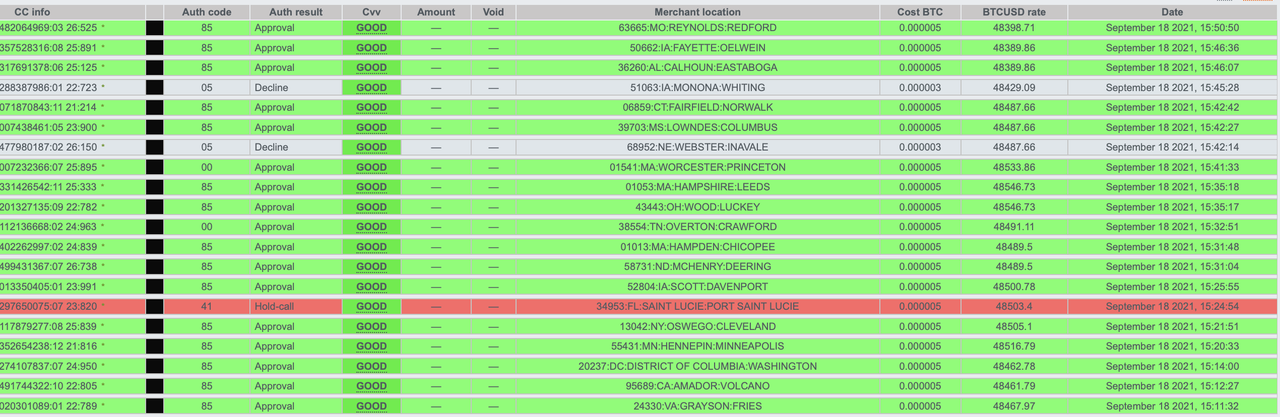Click date September 18 2021, 15:45:28

click(x=1172, y=88)
